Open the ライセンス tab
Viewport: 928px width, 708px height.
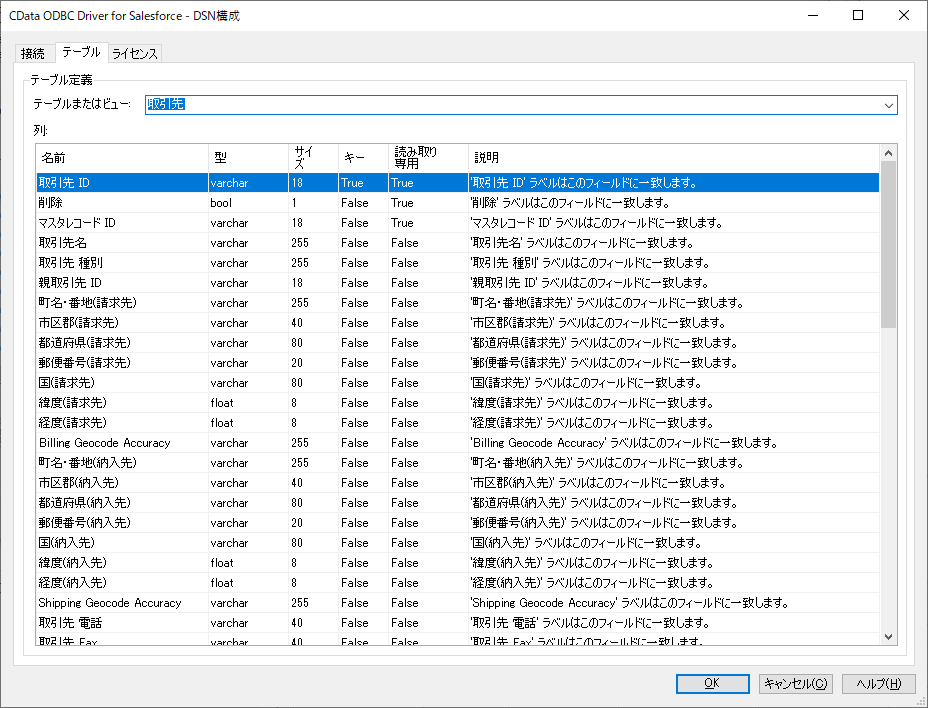[135, 53]
